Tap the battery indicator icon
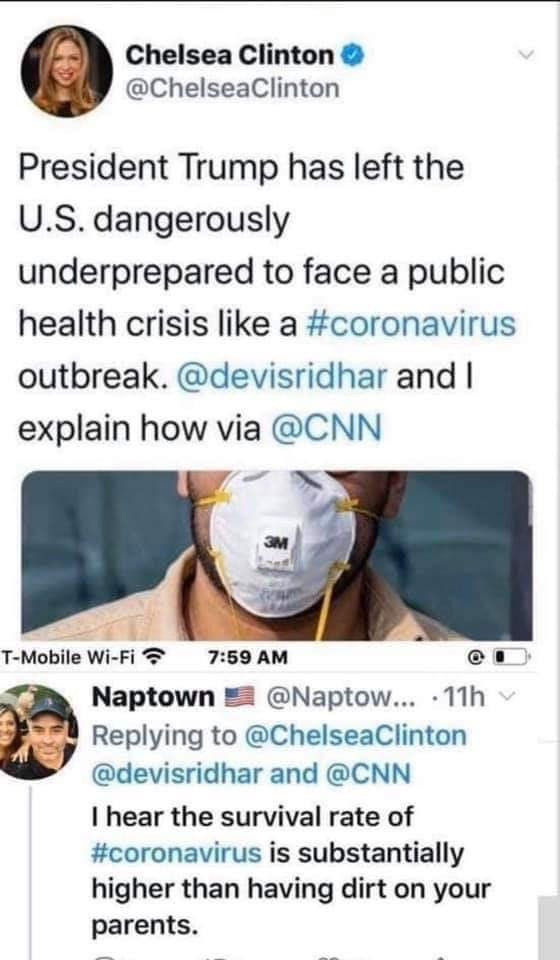Image resolution: width=560 pixels, height=960 pixels. tap(511, 658)
